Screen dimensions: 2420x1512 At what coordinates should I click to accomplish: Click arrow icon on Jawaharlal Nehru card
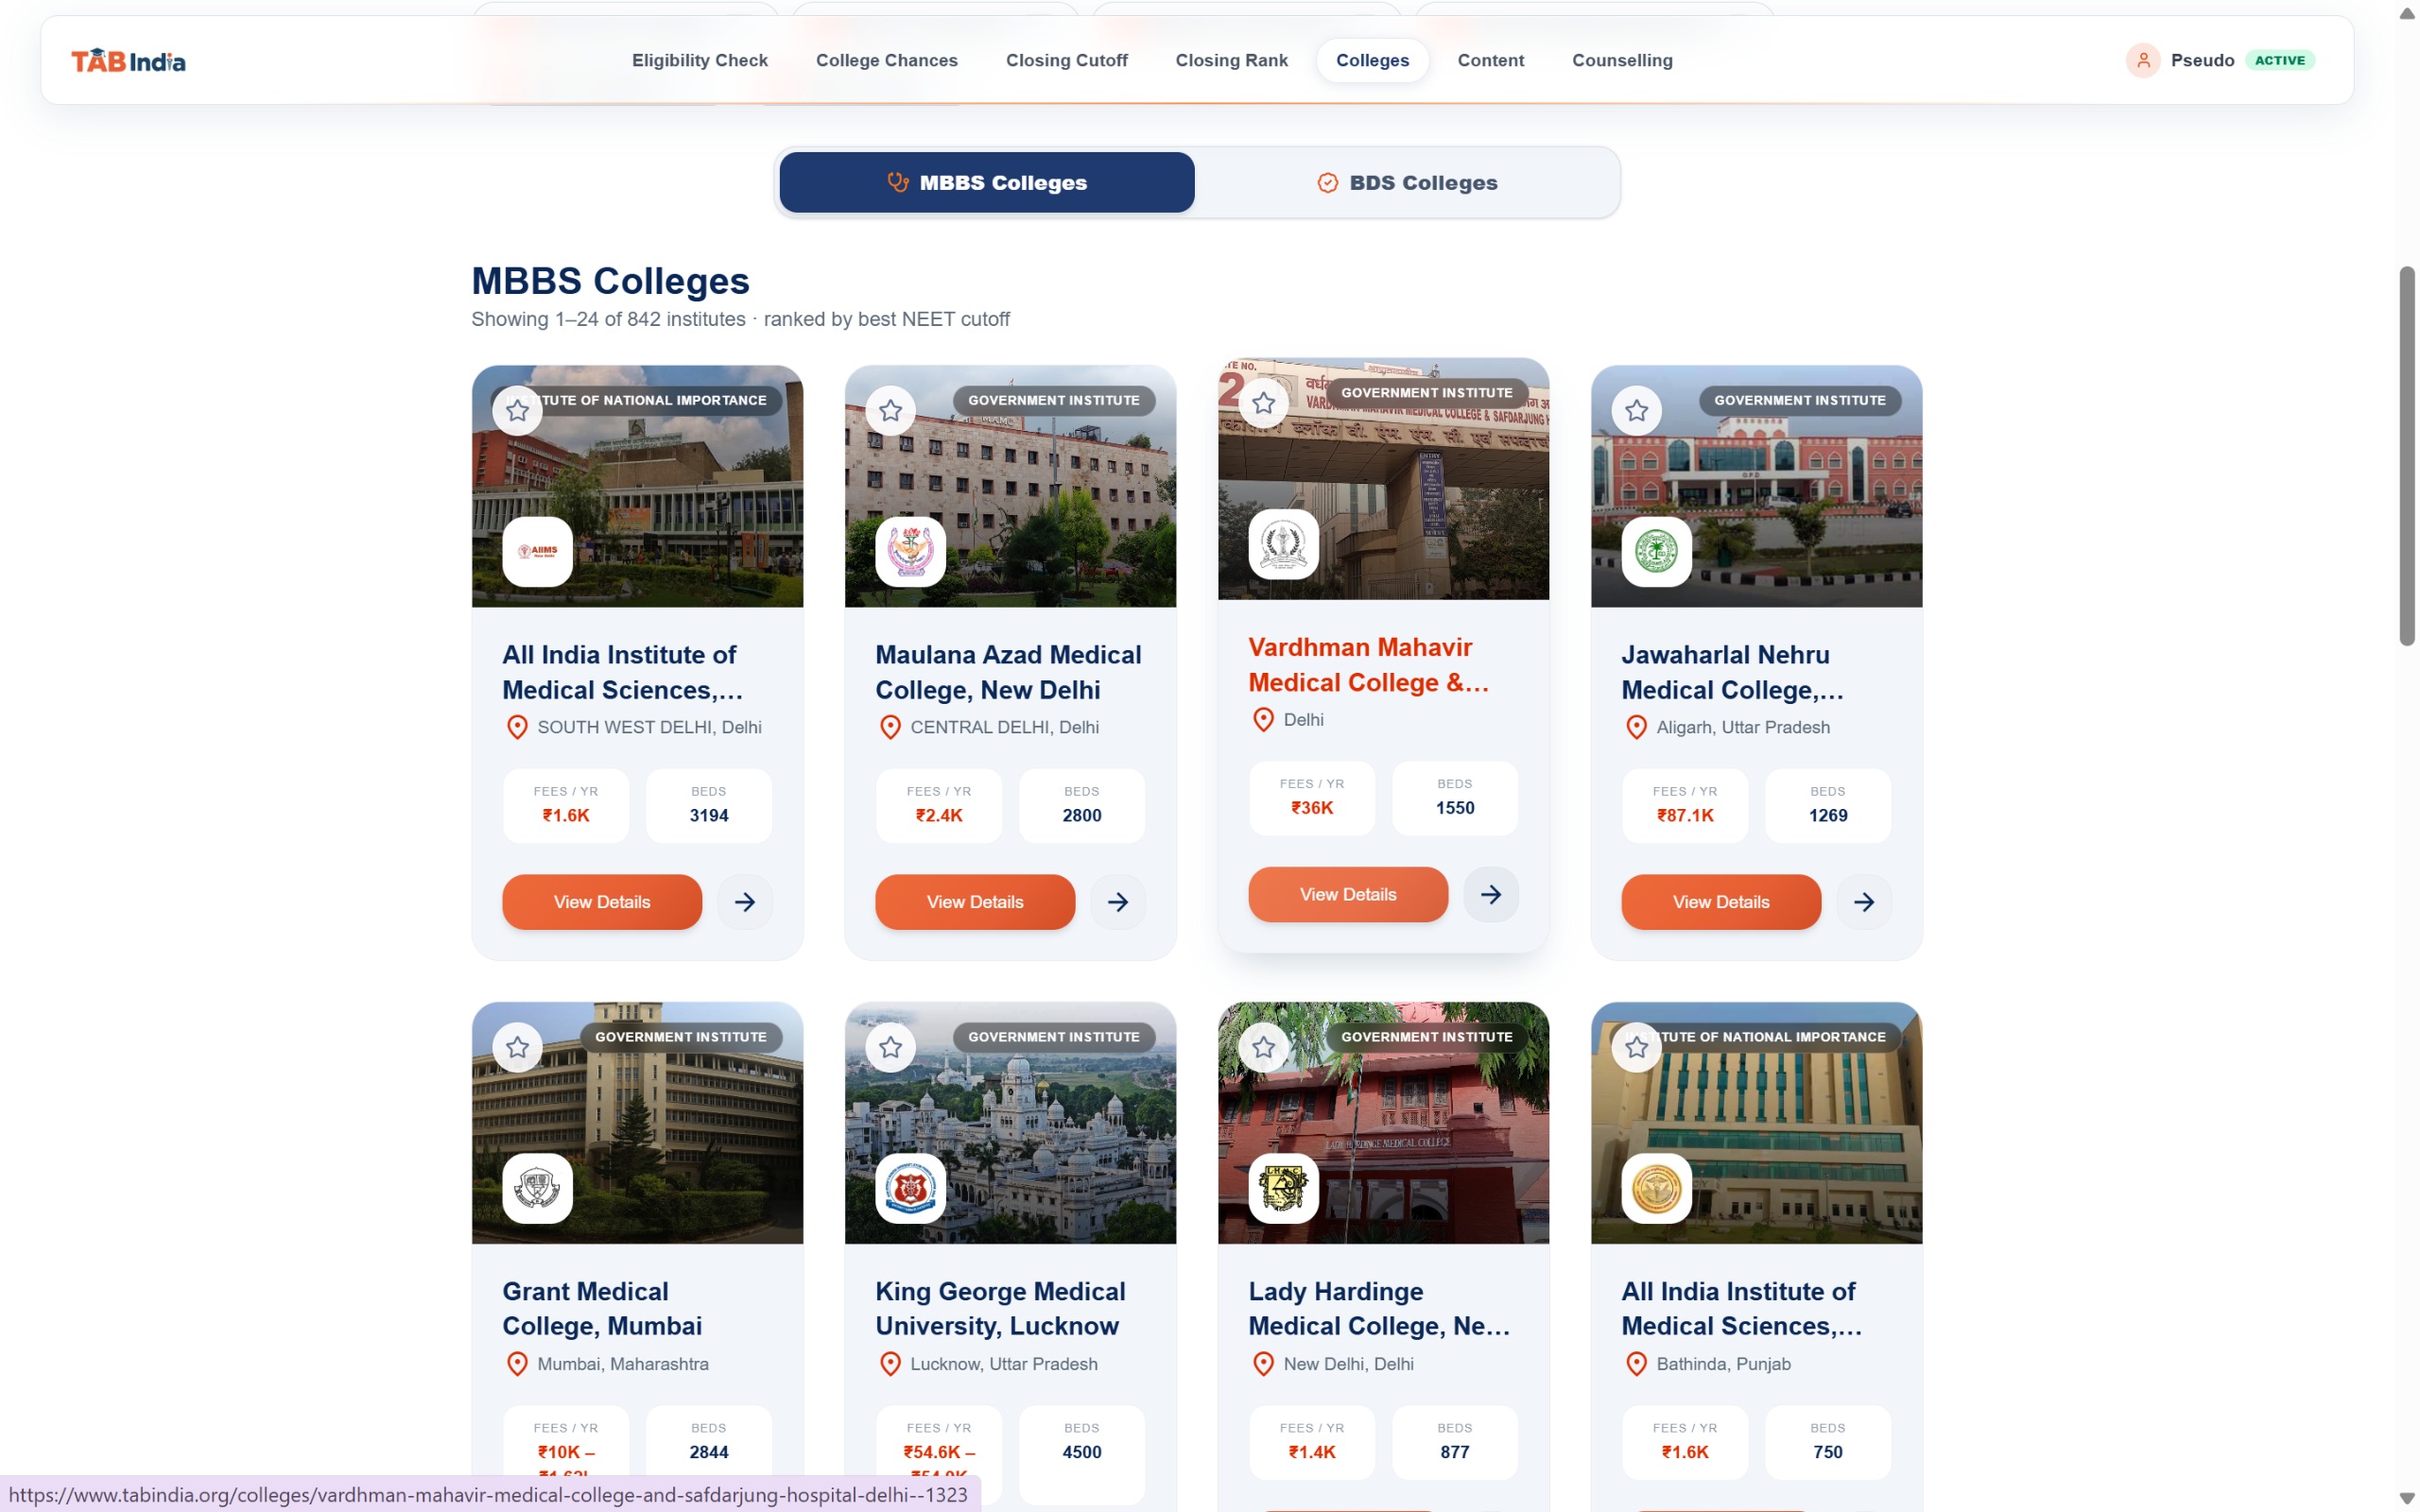1864,902
